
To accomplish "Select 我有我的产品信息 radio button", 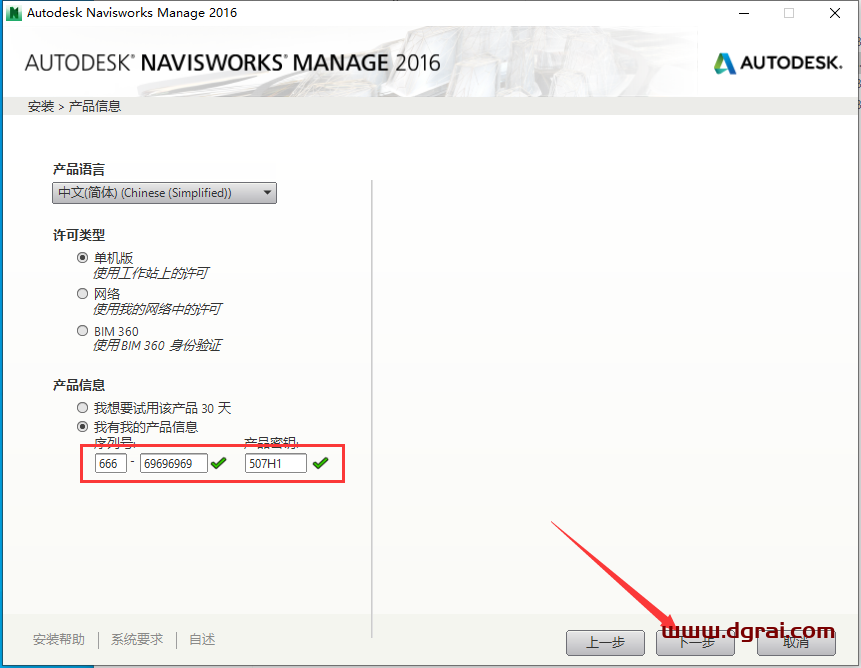I will (x=82, y=426).
